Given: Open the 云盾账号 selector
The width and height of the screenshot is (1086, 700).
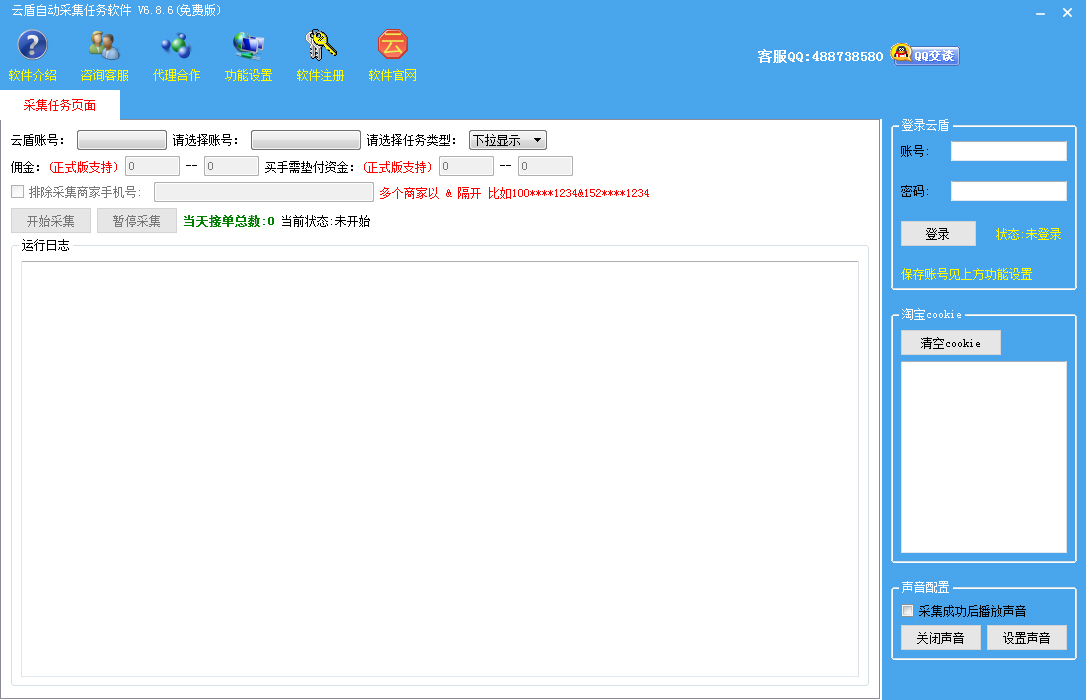Looking at the screenshot, I should click(121, 141).
